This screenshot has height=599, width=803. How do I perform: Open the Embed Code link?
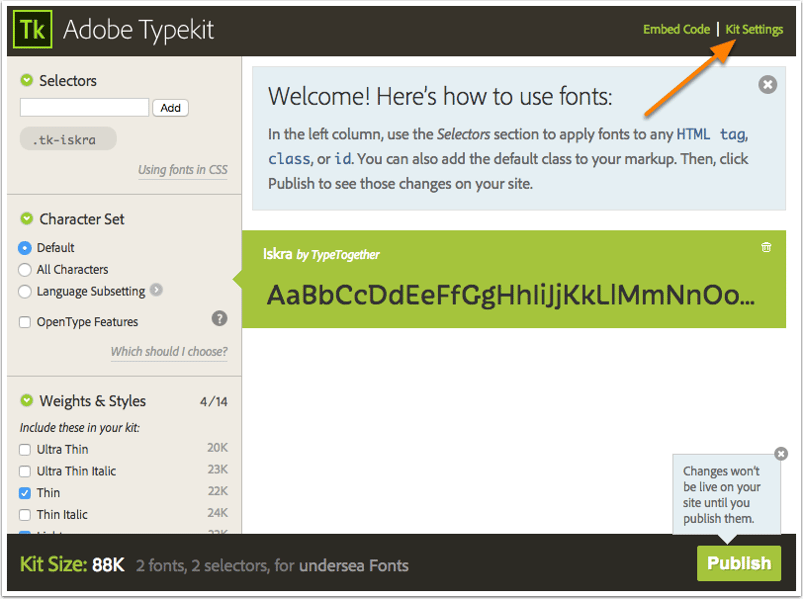click(x=676, y=30)
